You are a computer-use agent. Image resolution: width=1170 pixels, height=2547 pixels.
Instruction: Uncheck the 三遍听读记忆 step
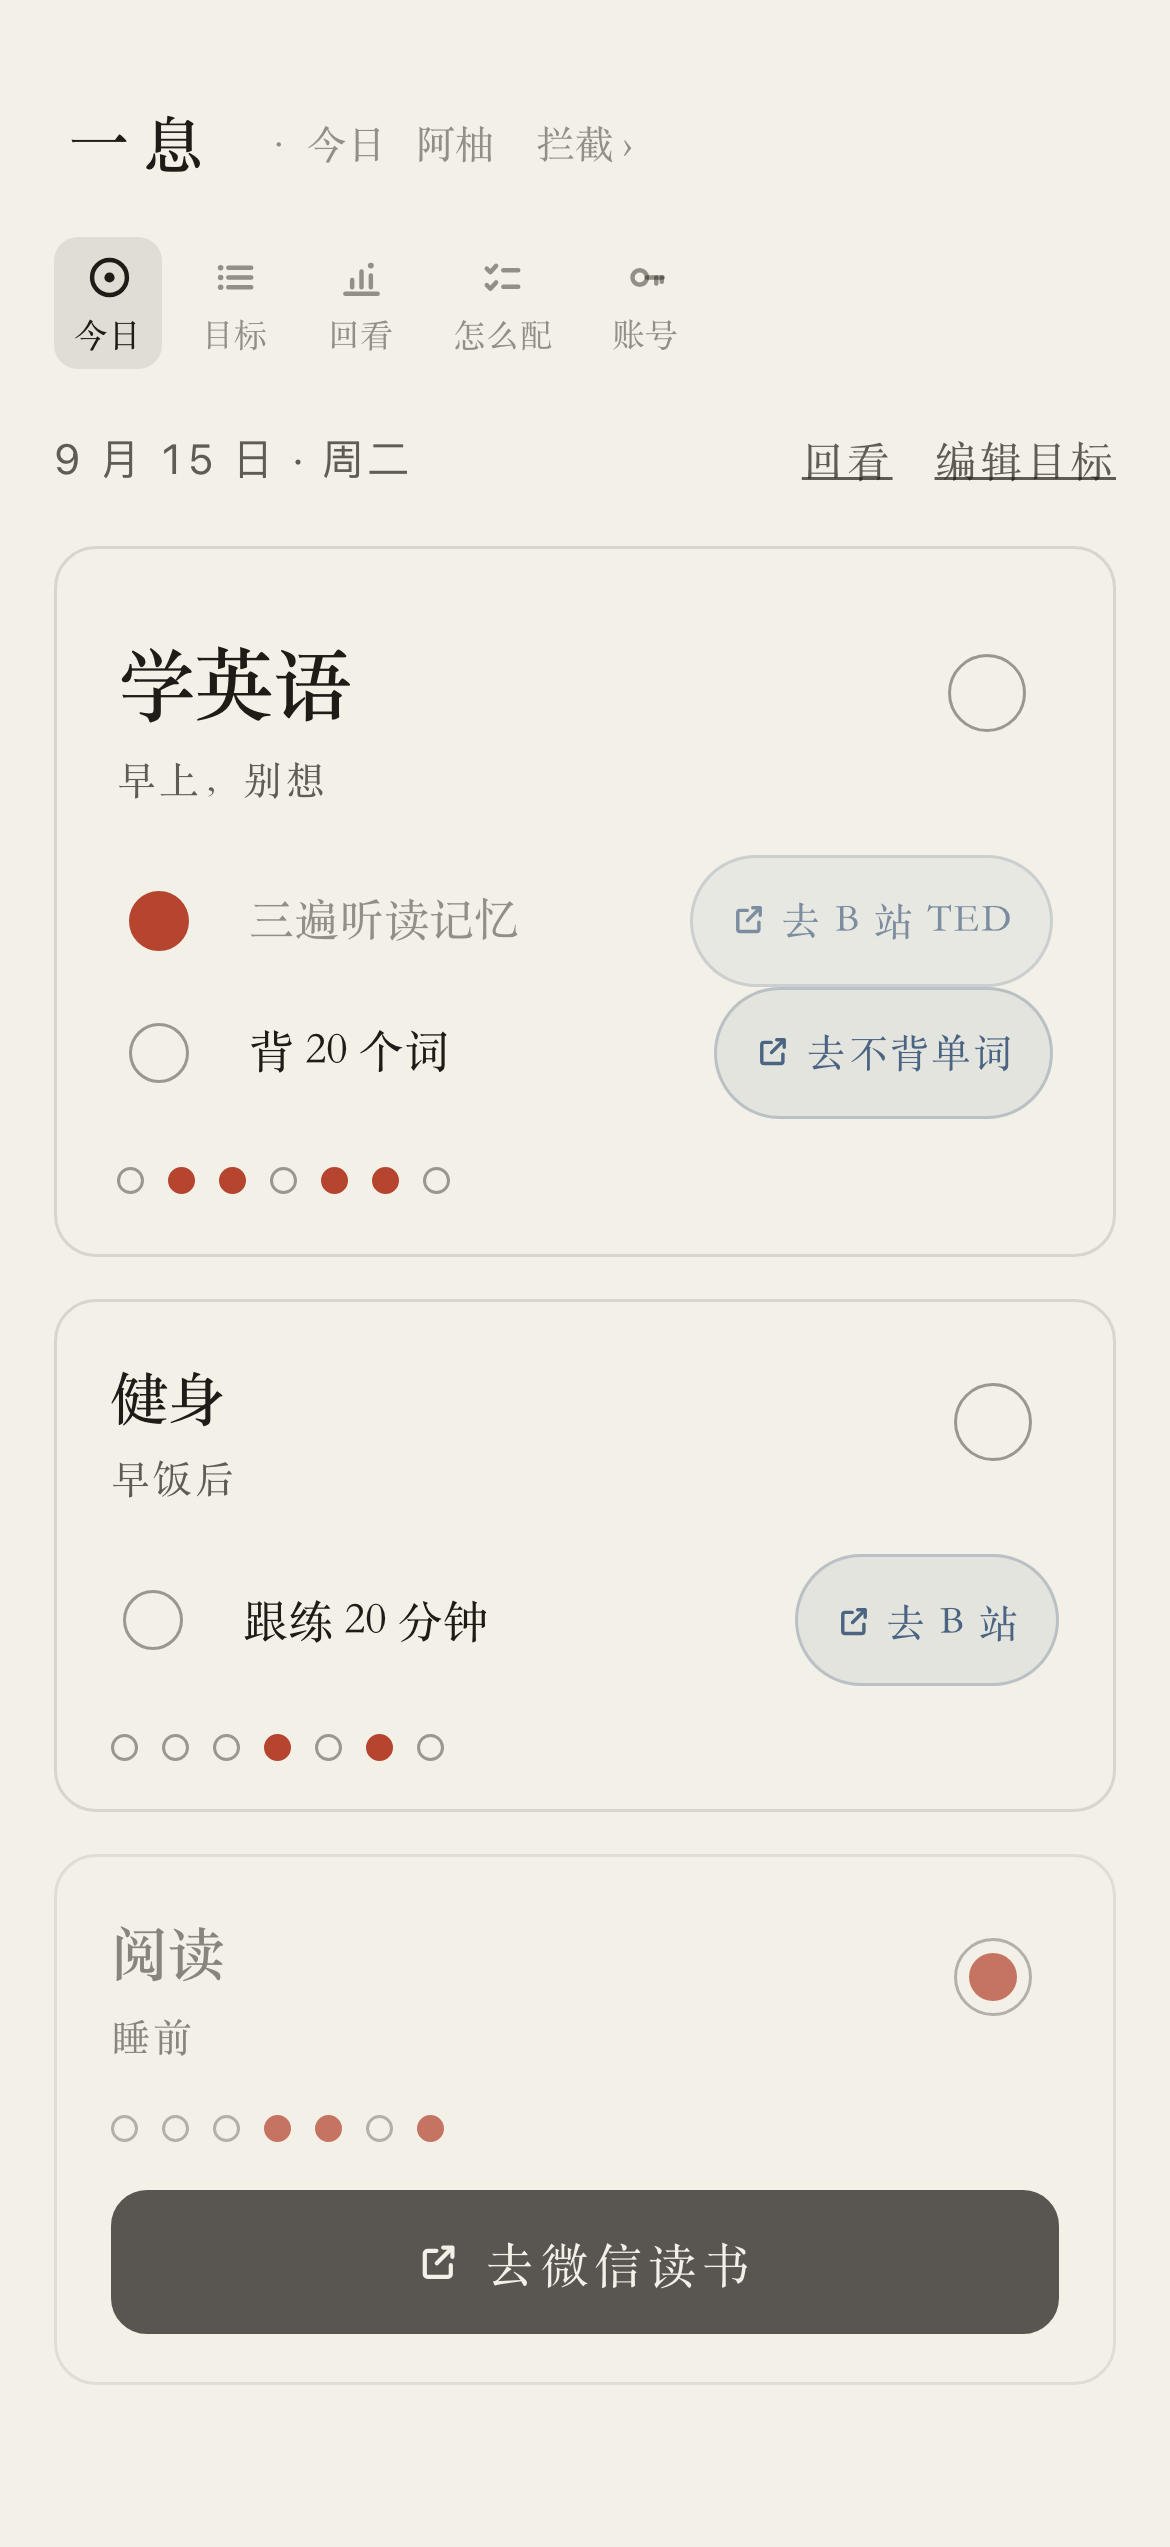[x=159, y=921]
